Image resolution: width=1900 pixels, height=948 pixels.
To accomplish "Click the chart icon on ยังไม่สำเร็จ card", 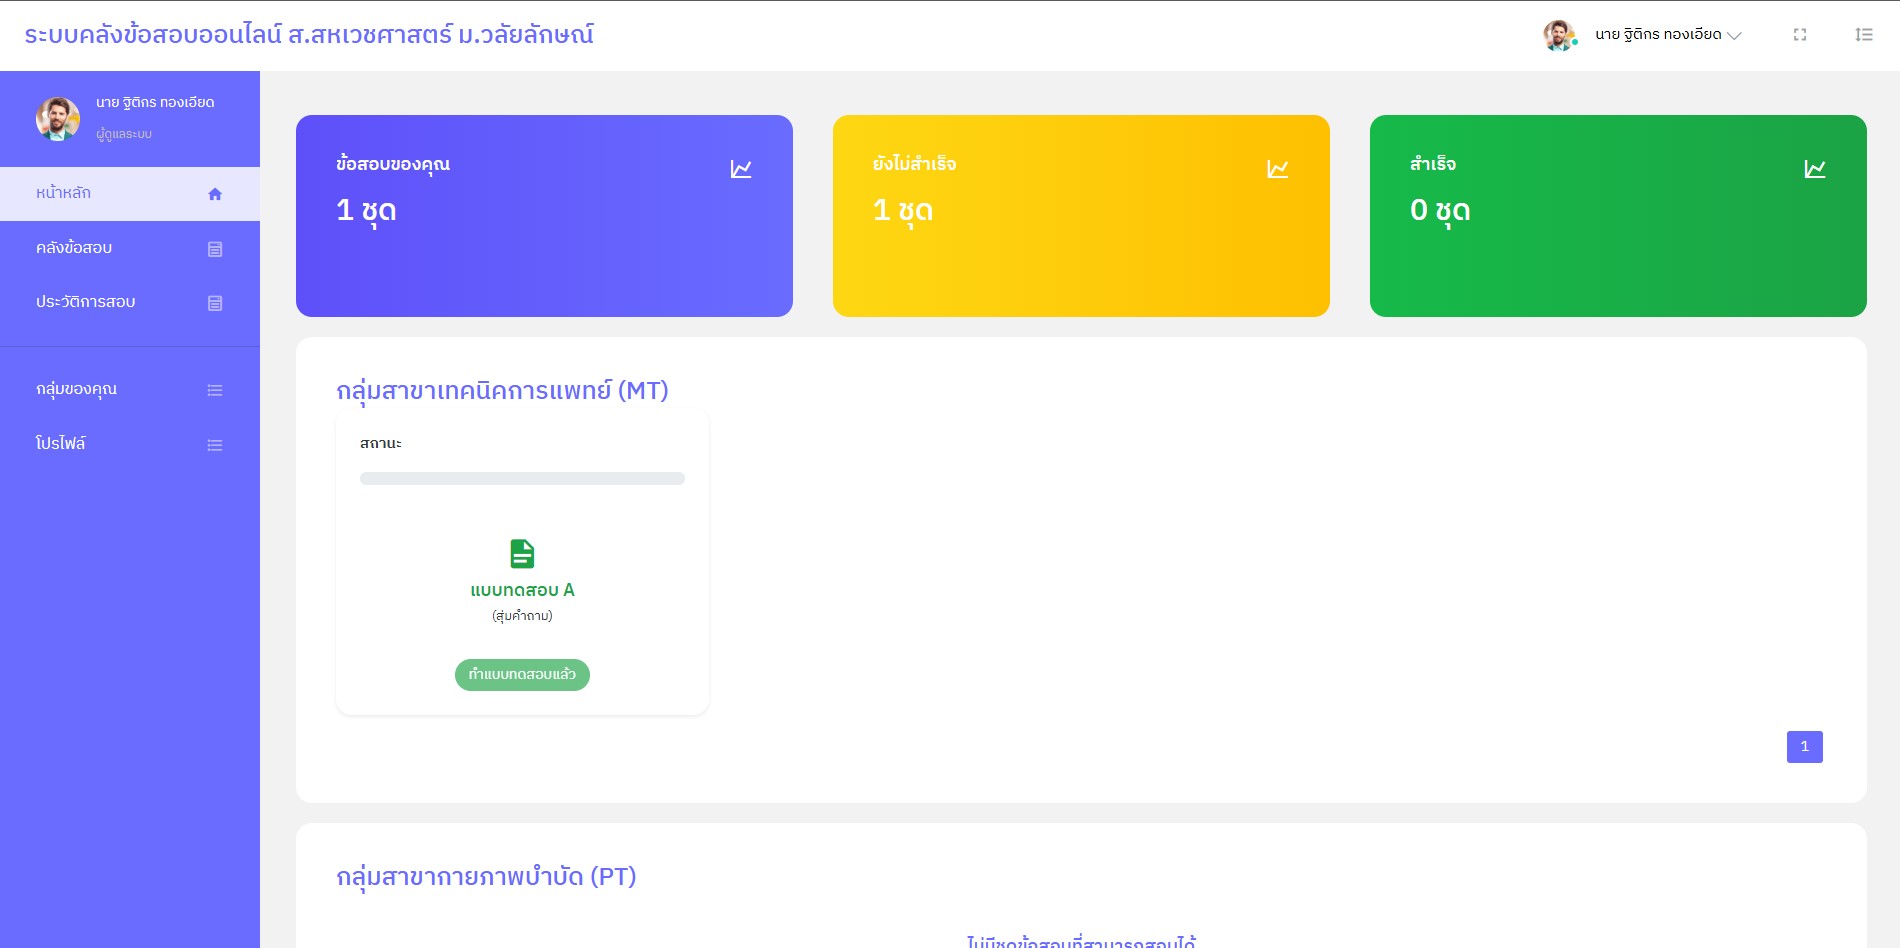I will [x=1277, y=169].
